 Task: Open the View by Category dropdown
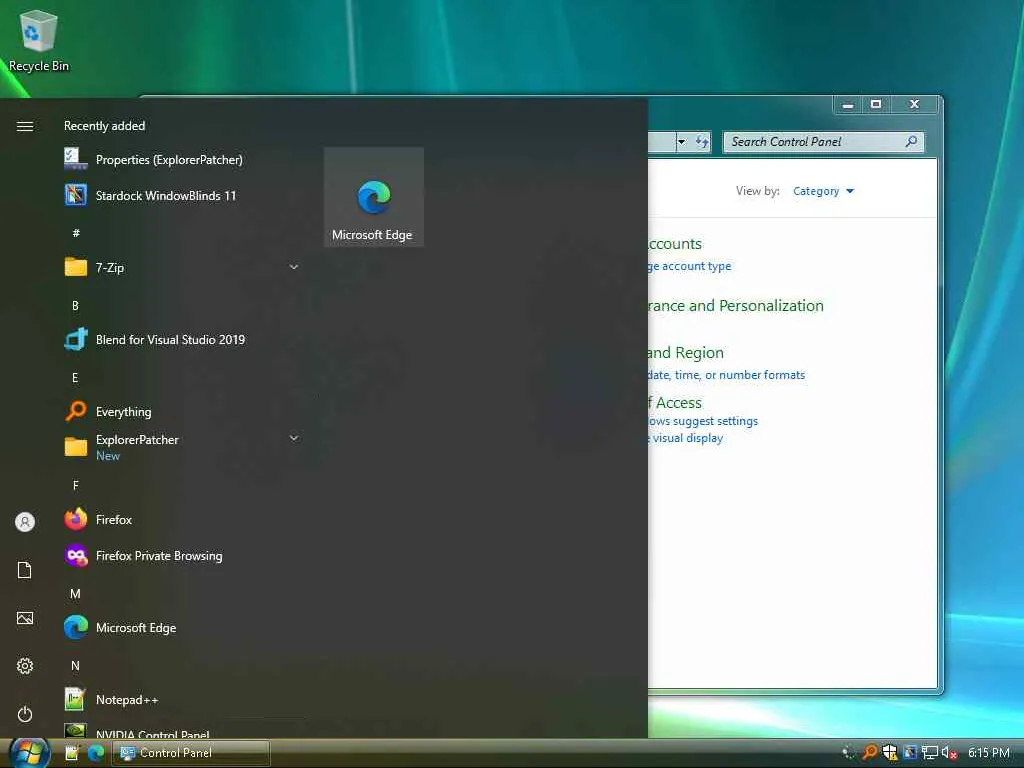tap(824, 191)
